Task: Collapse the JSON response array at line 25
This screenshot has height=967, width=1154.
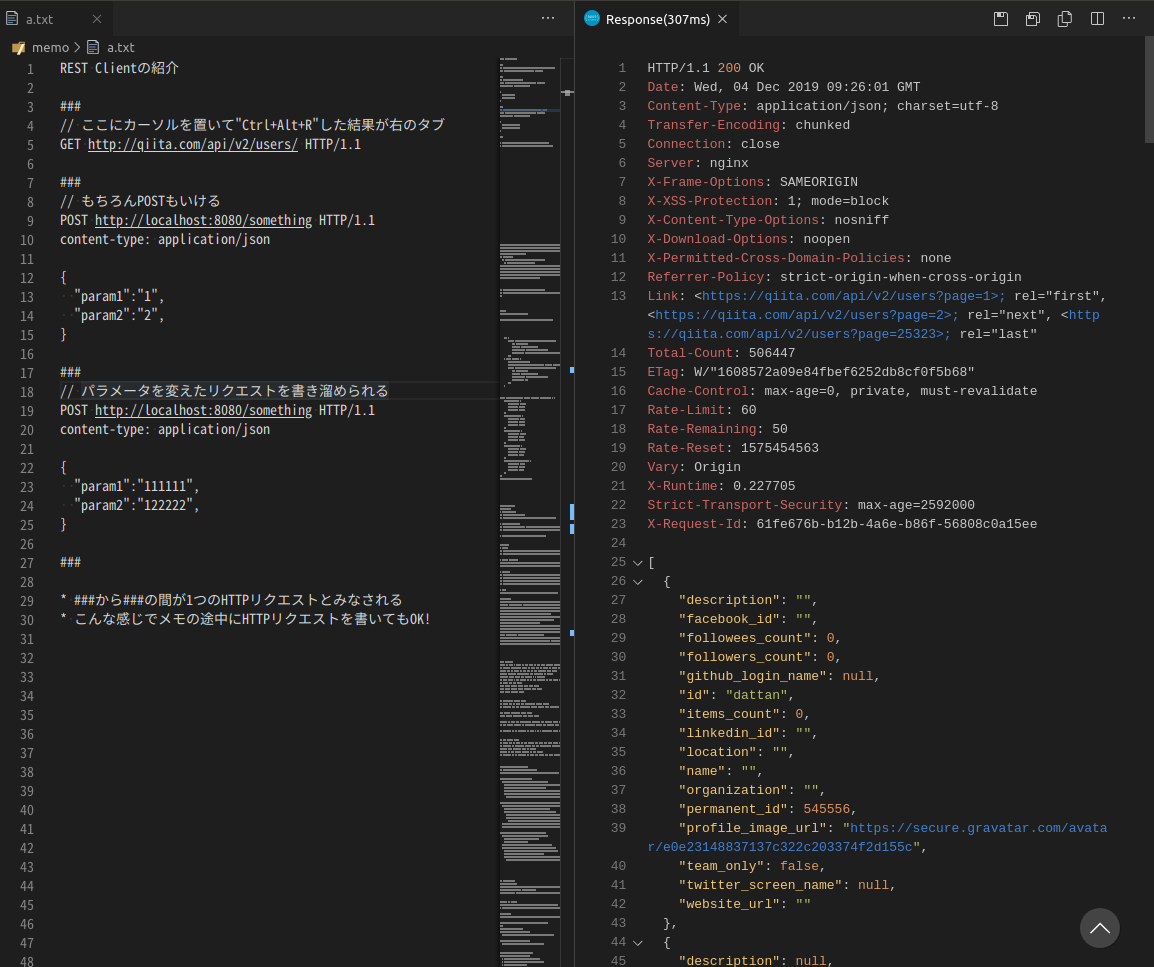Action: click(x=637, y=562)
